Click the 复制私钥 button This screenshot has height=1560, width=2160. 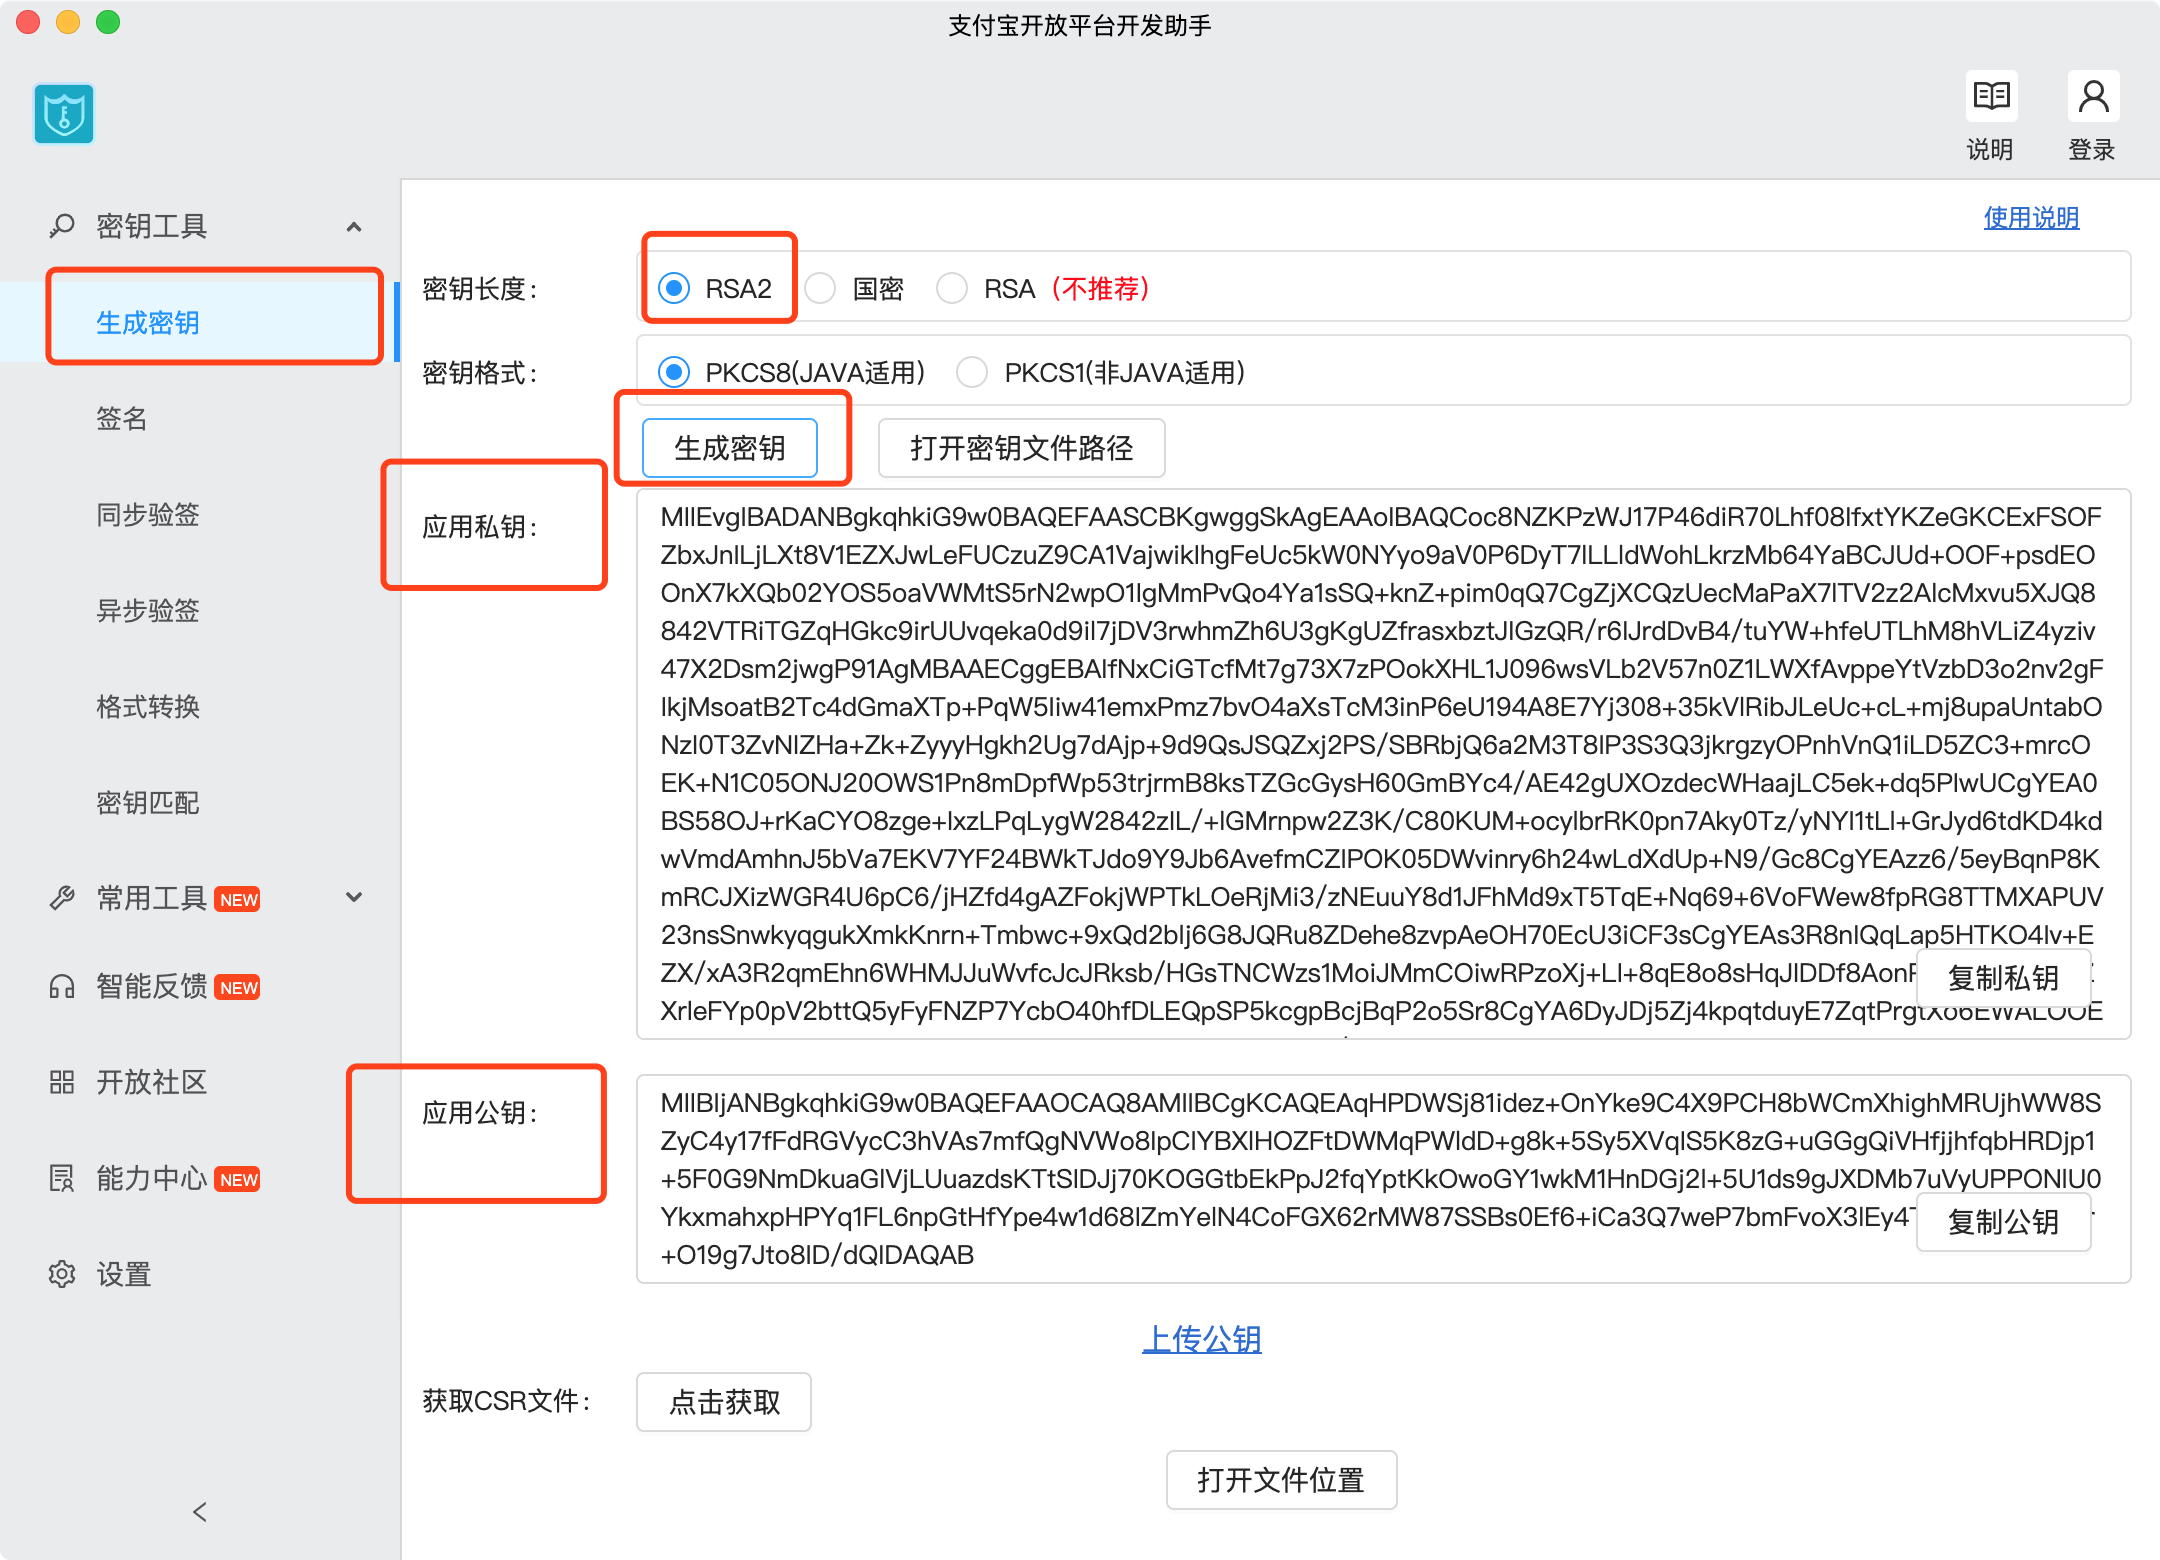tap(2003, 978)
